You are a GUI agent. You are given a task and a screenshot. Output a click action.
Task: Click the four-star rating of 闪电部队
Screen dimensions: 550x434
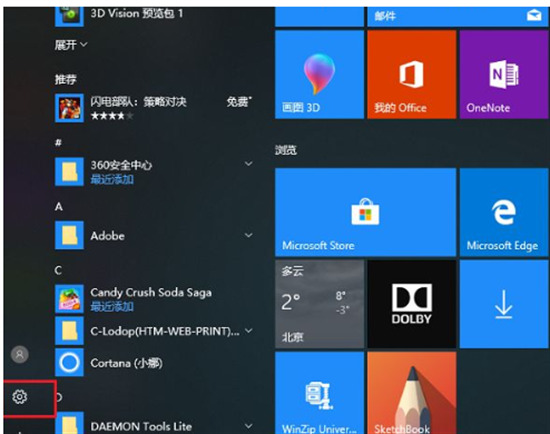point(112,115)
